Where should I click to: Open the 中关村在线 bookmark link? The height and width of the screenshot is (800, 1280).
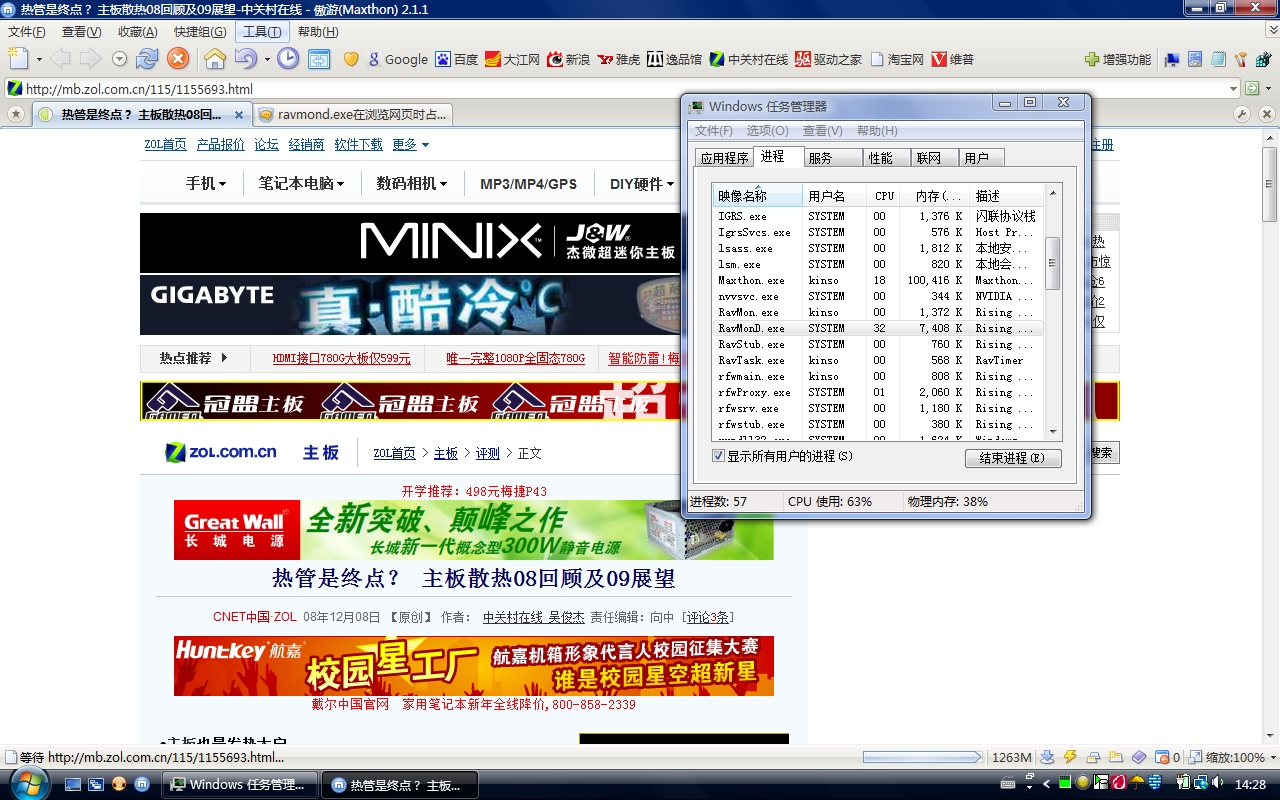[748, 59]
